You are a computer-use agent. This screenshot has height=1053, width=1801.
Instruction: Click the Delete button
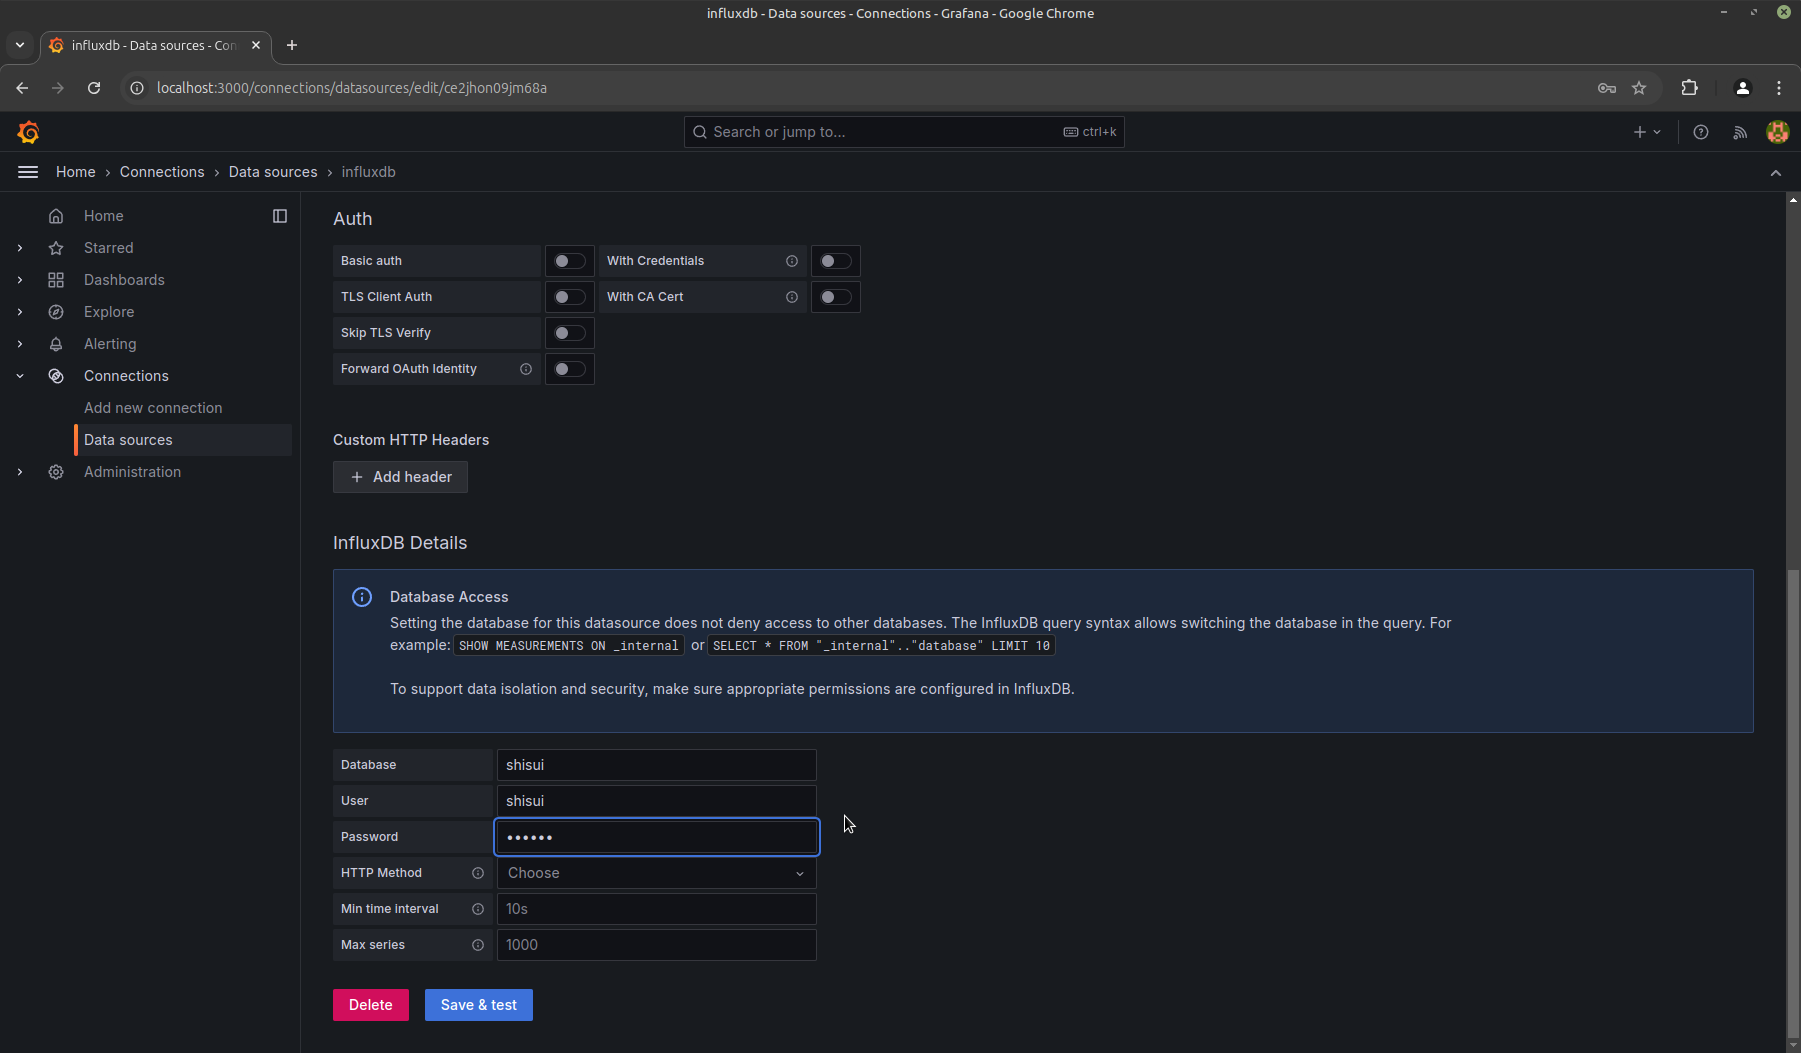click(x=371, y=1005)
